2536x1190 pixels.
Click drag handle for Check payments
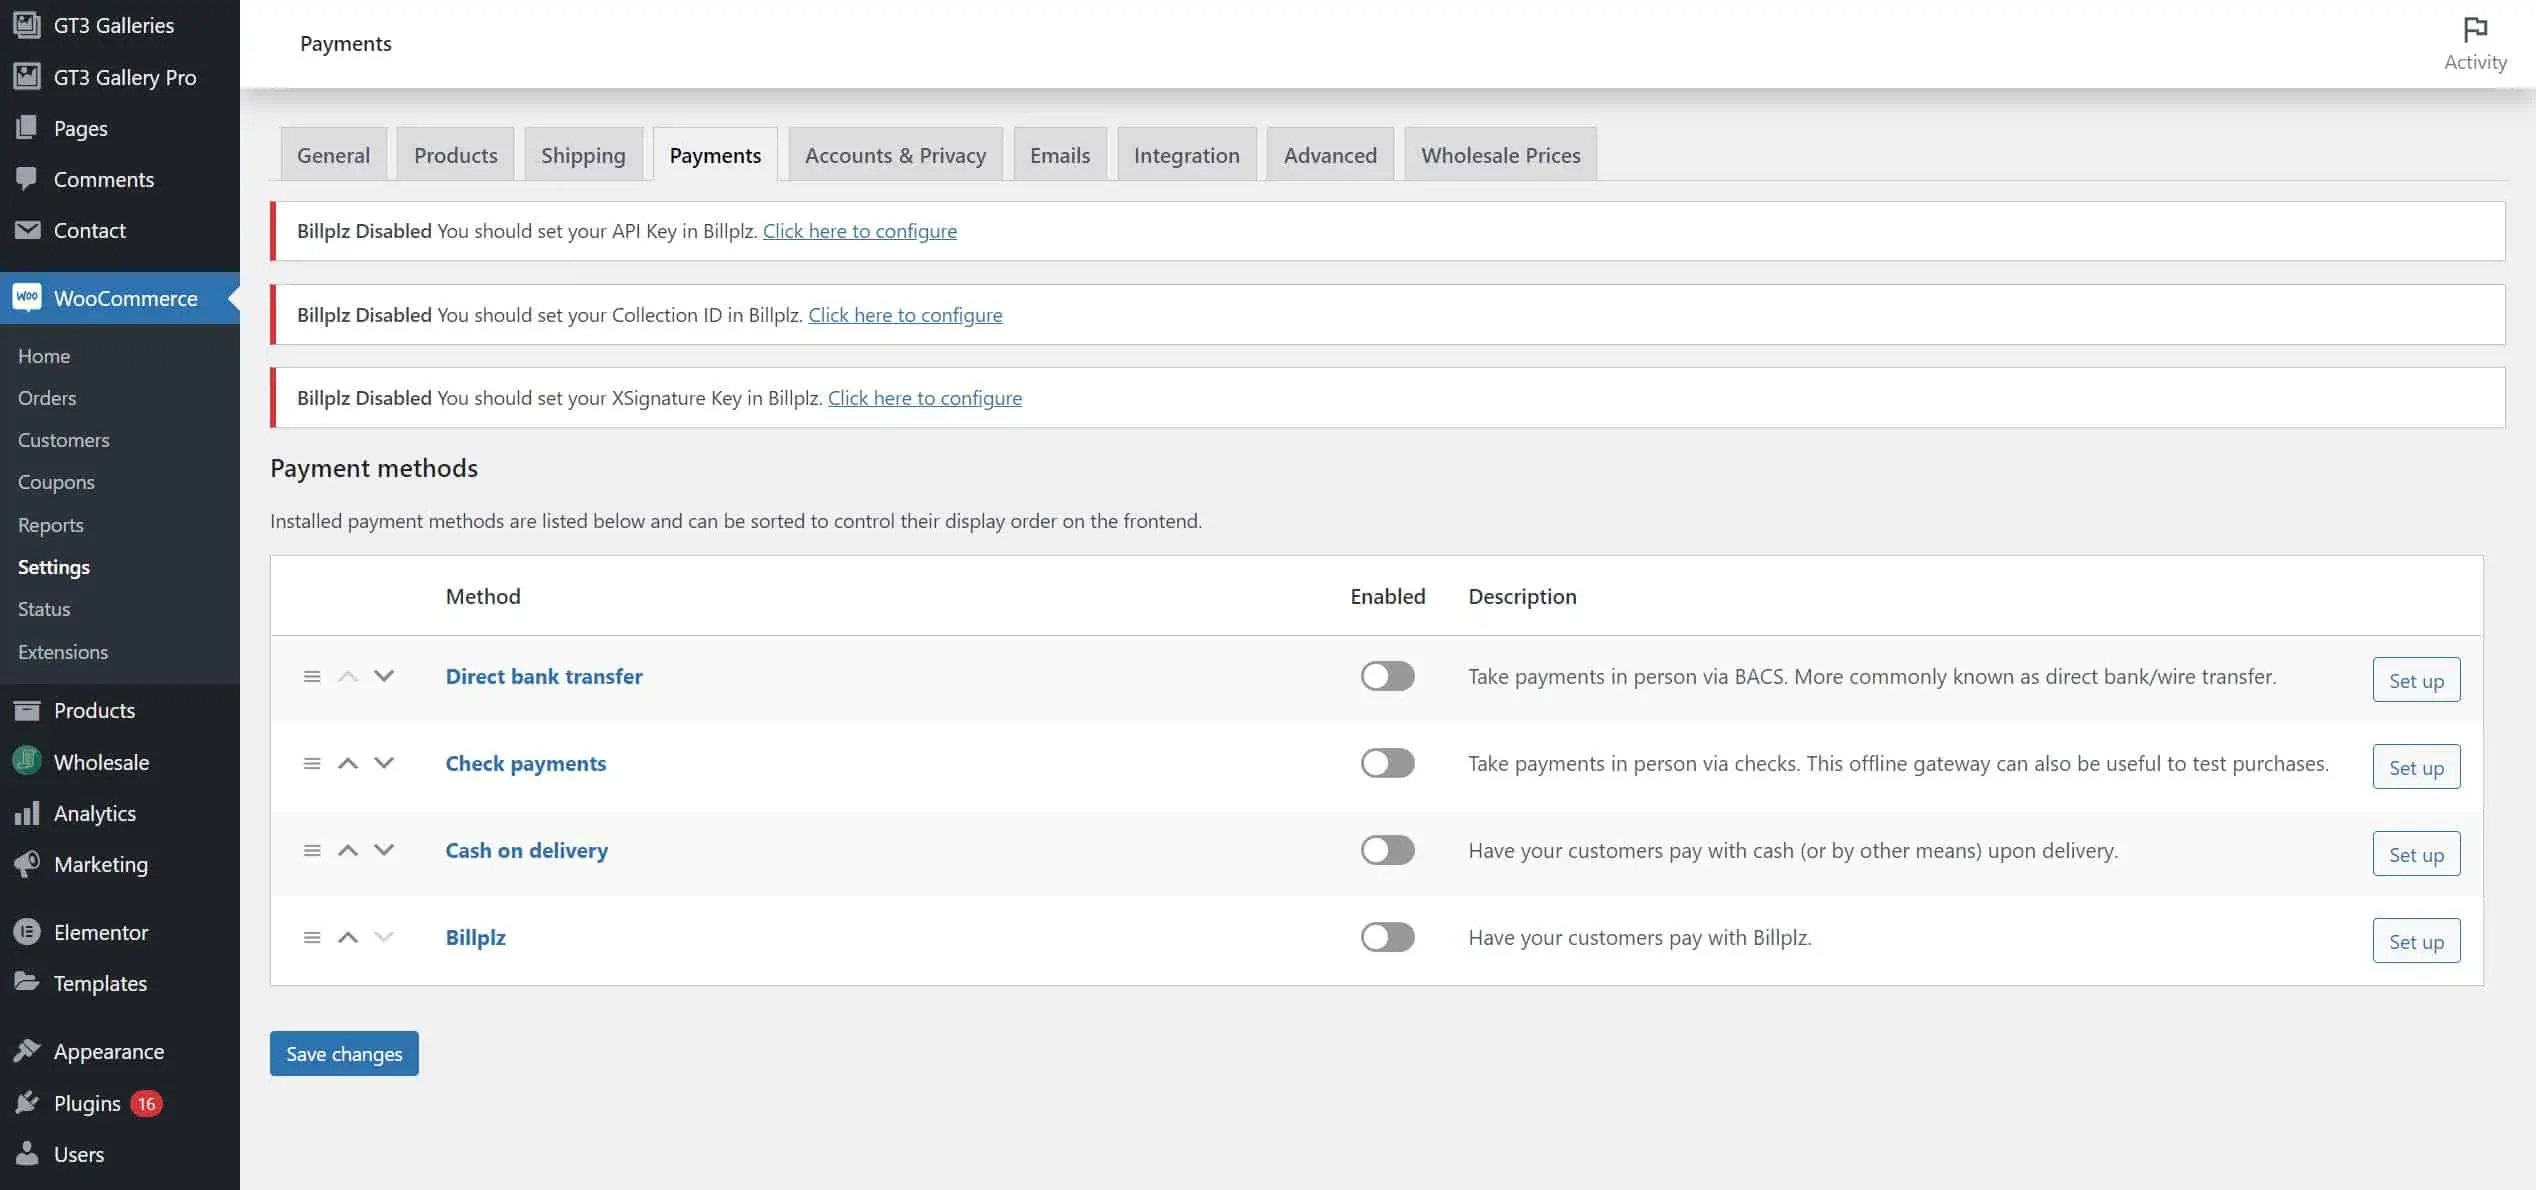pyautogui.click(x=312, y=763)
